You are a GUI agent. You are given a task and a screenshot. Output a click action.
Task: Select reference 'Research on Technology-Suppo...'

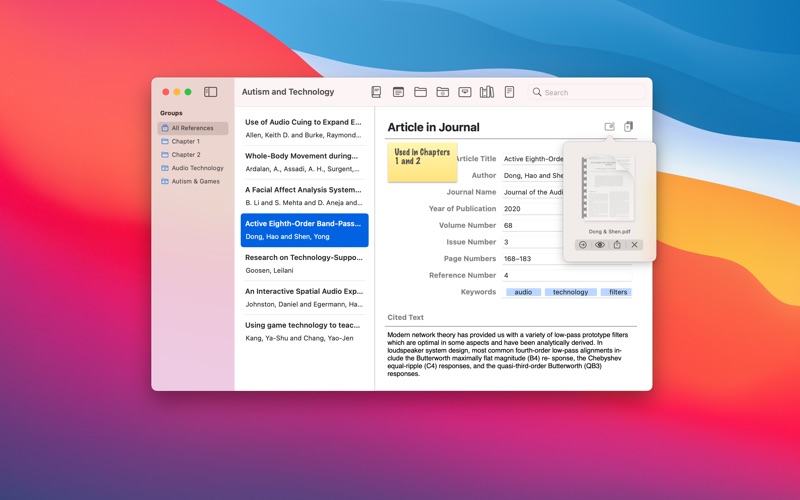click(x=304, y=264)
